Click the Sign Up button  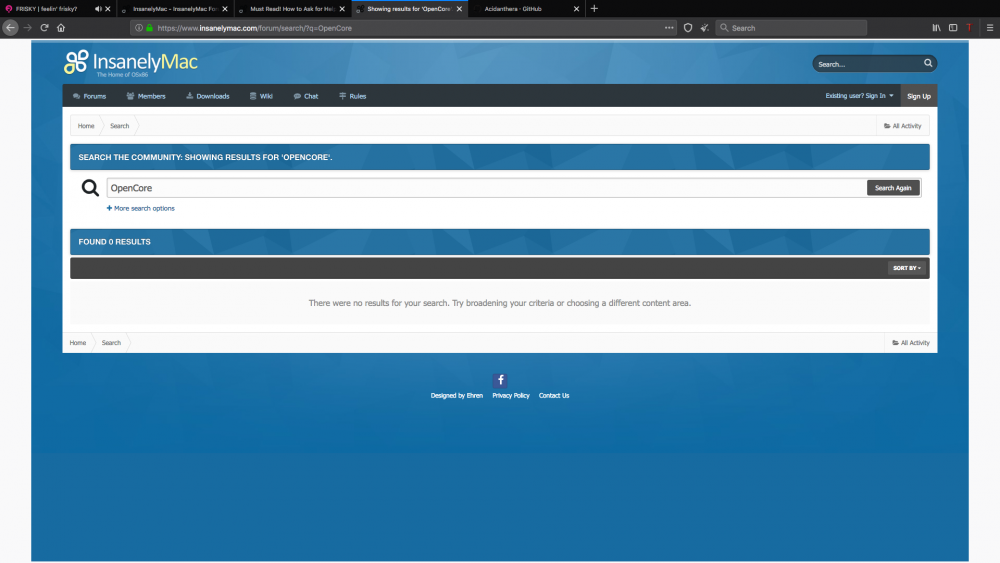[x=918, y=96]
